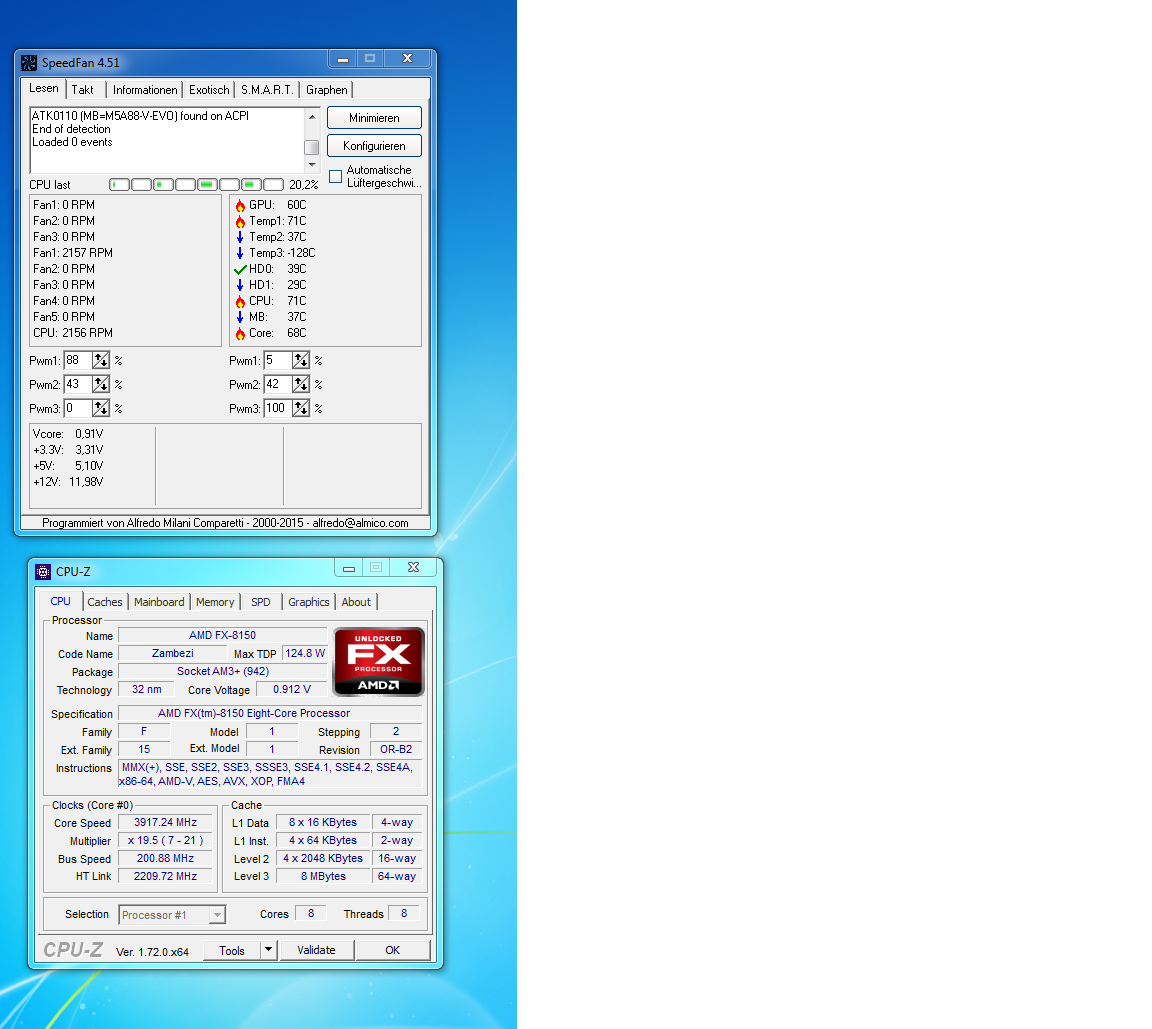This screenshot has width=1152, height=1029.
Task: Click the Validate button
Action: click(x=317, y=950)
